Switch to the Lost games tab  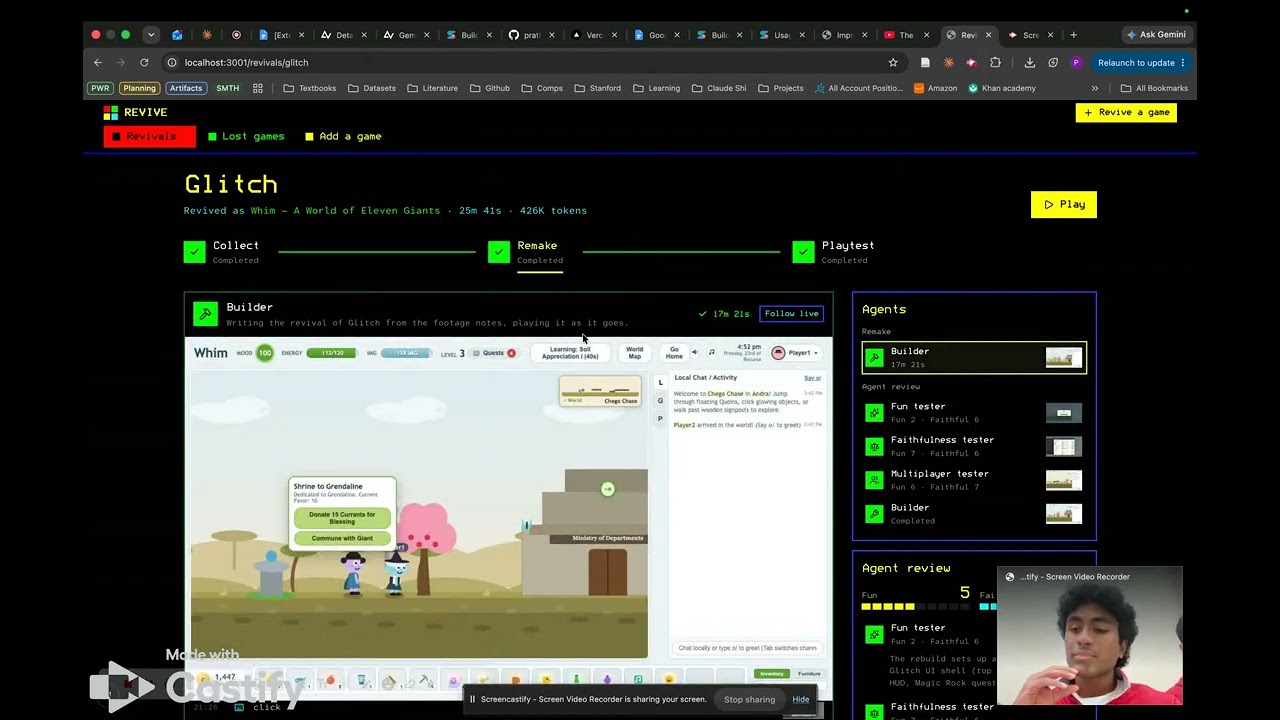click(x=246, y=136)
